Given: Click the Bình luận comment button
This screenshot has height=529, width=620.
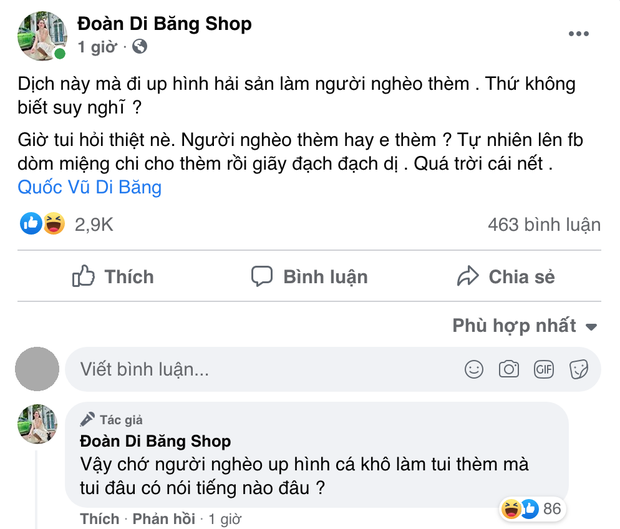Looking at the screenshot, I should [309, 277].
